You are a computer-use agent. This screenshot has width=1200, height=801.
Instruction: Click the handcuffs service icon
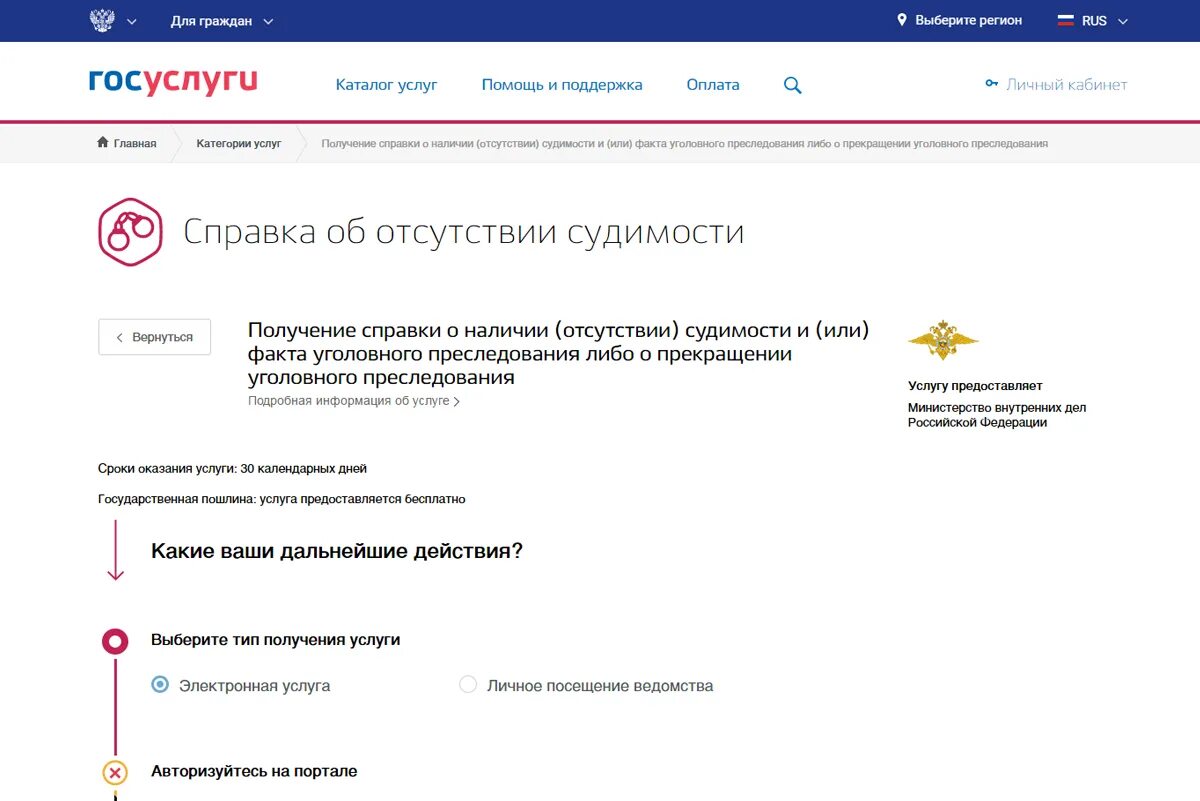[x=130, y=232]
